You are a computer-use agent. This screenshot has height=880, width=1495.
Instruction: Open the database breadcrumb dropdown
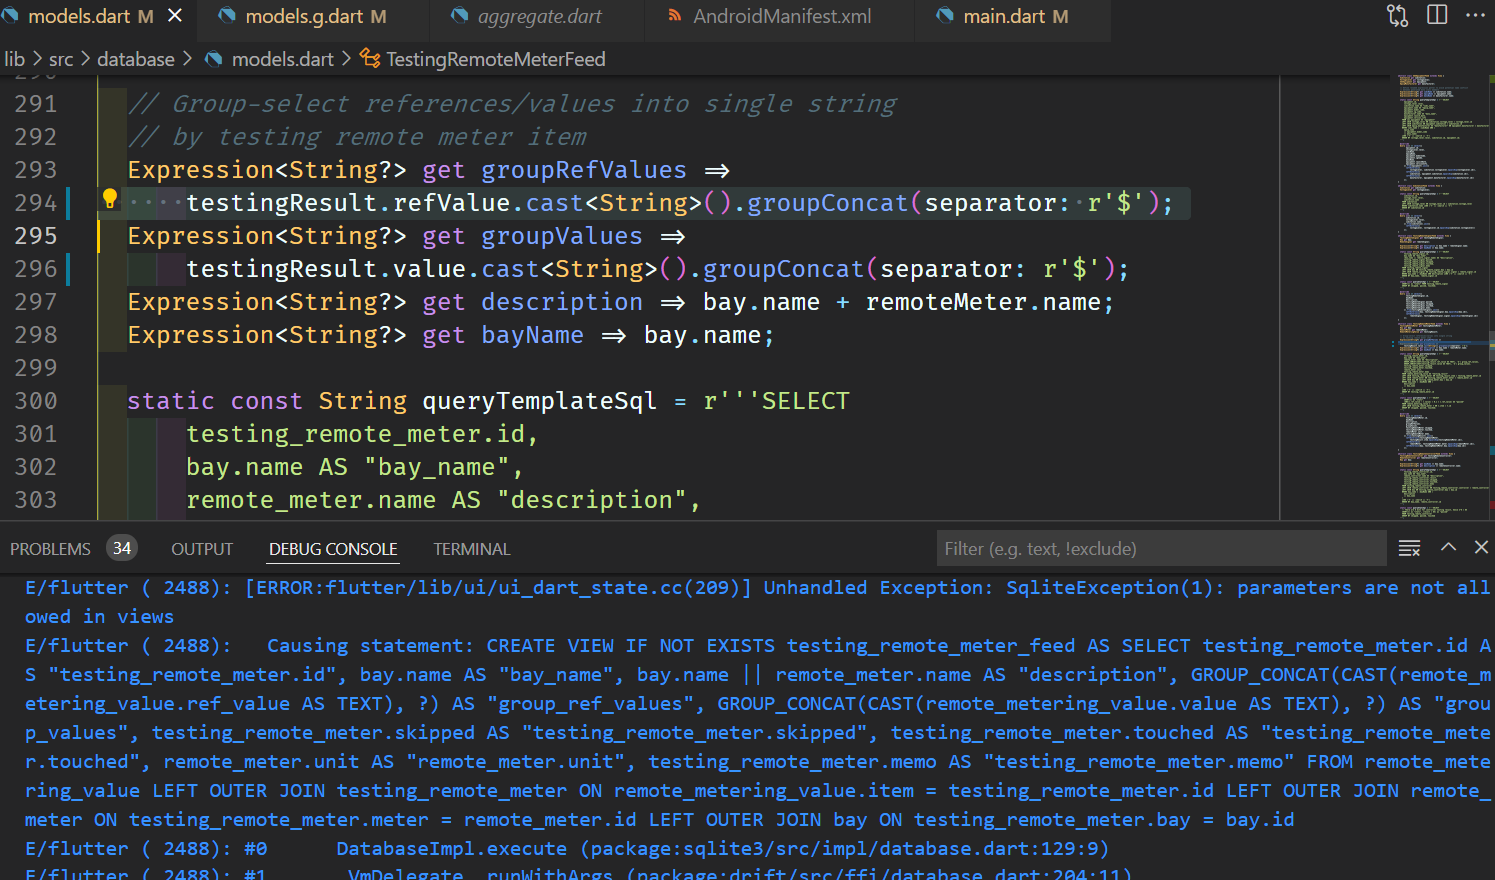[x=136, y=58]
